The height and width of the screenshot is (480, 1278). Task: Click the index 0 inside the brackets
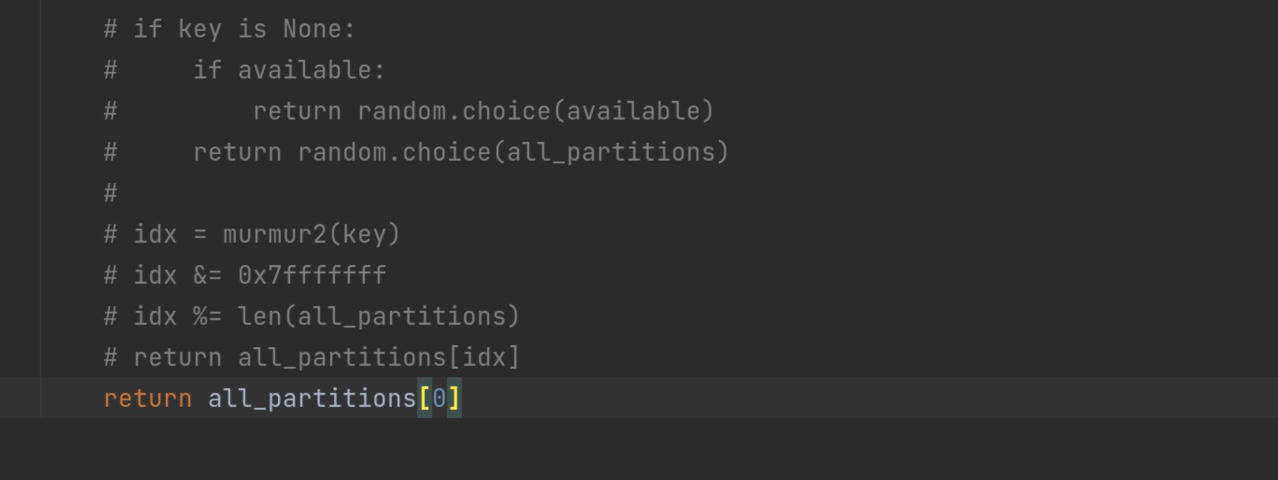tap(439, 398)
